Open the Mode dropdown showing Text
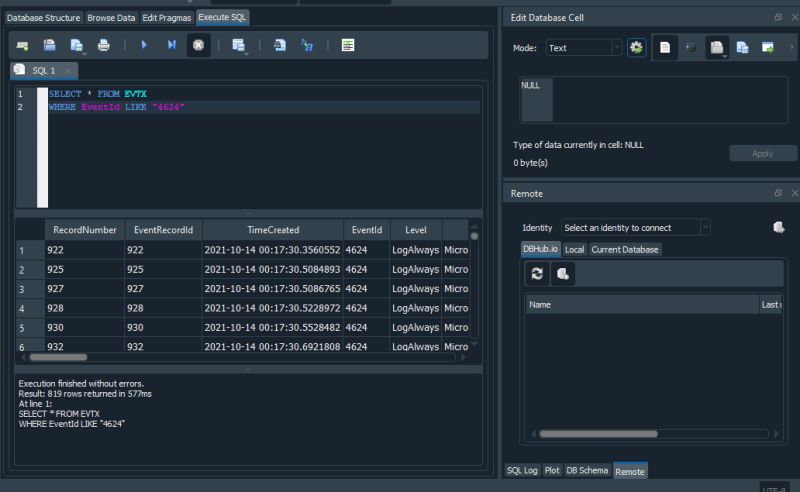 pos(583,48)
